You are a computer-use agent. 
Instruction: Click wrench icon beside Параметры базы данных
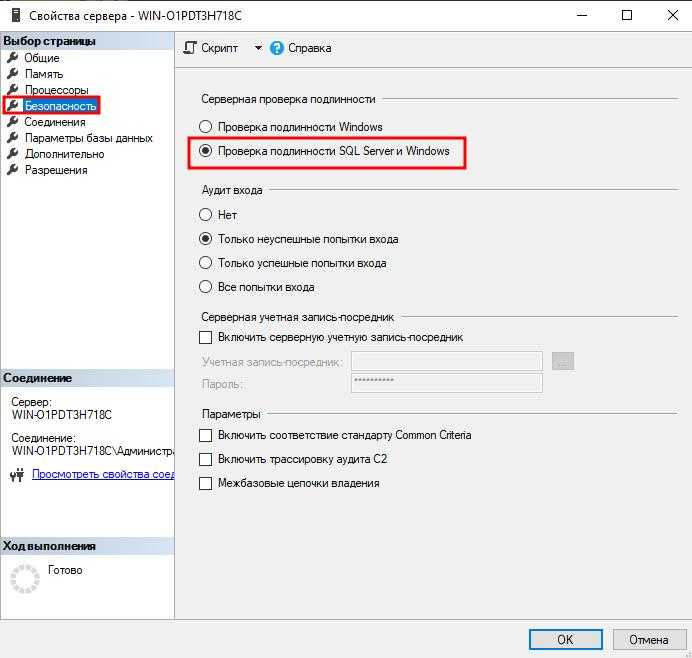pyautogui.click(x=13, y=138)
